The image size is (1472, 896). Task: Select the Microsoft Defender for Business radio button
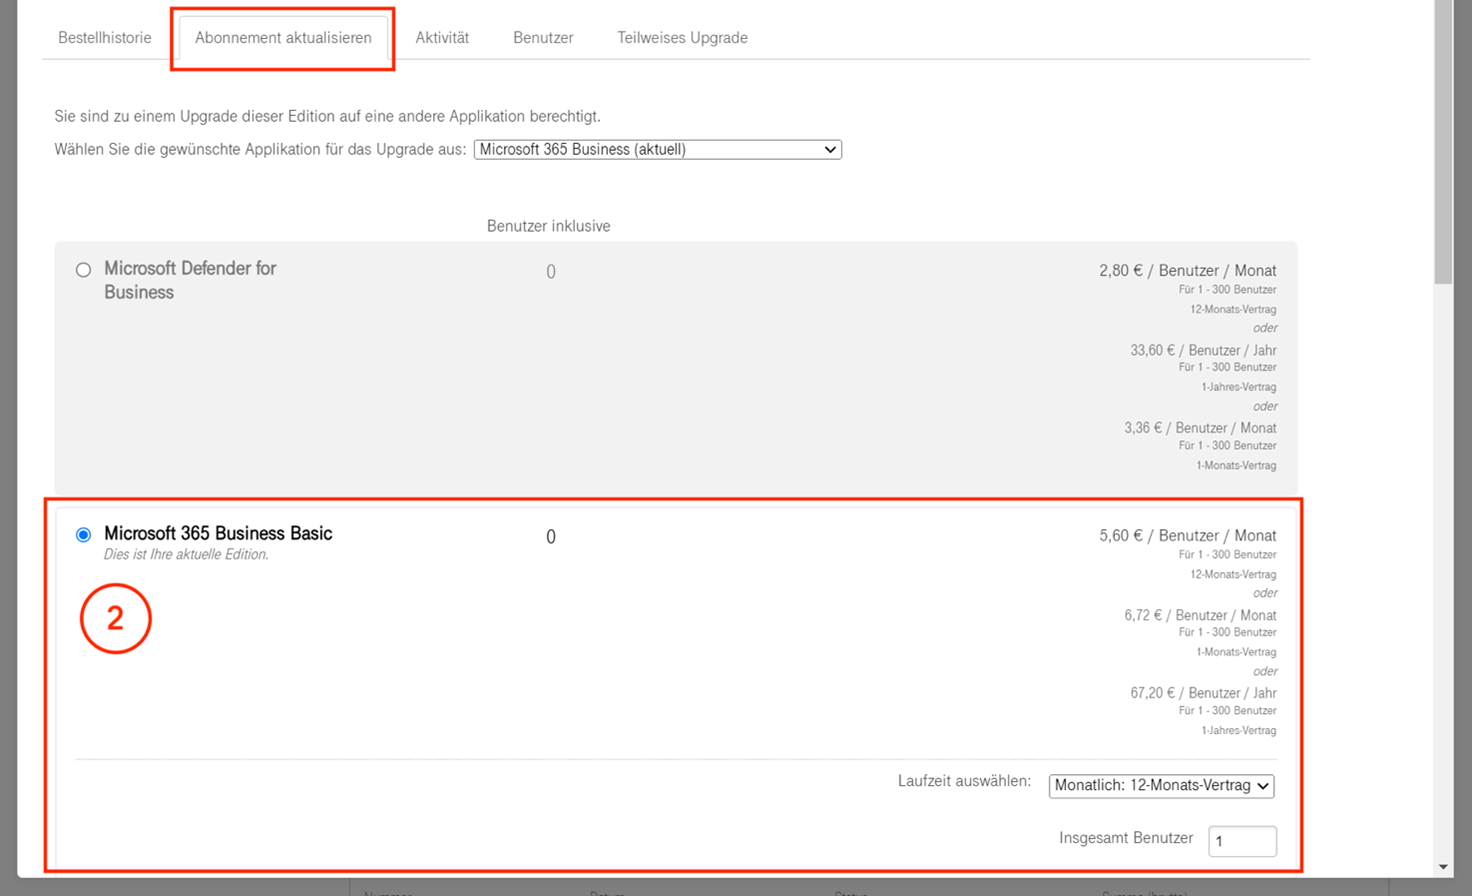[84, 270]
